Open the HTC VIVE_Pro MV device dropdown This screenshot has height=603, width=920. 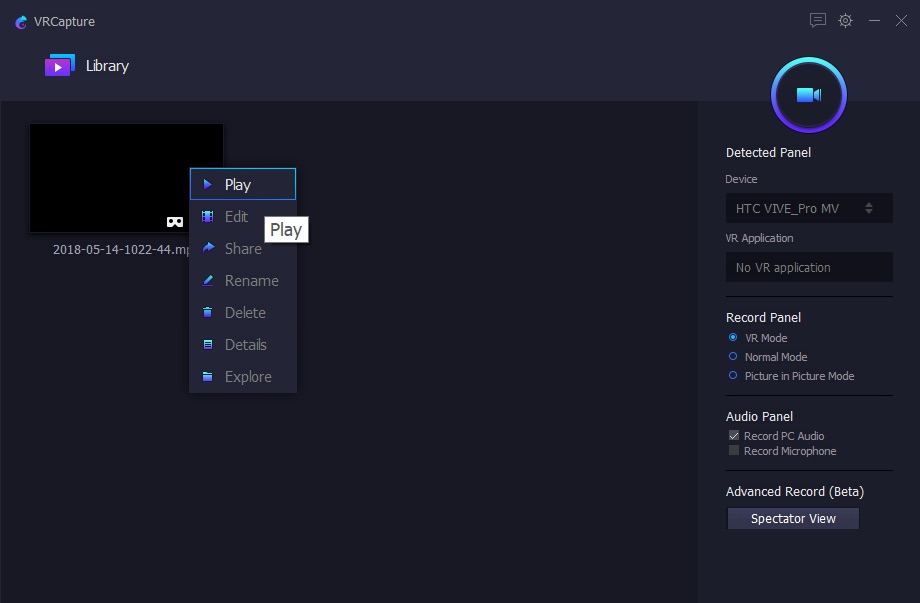(809, 208)
